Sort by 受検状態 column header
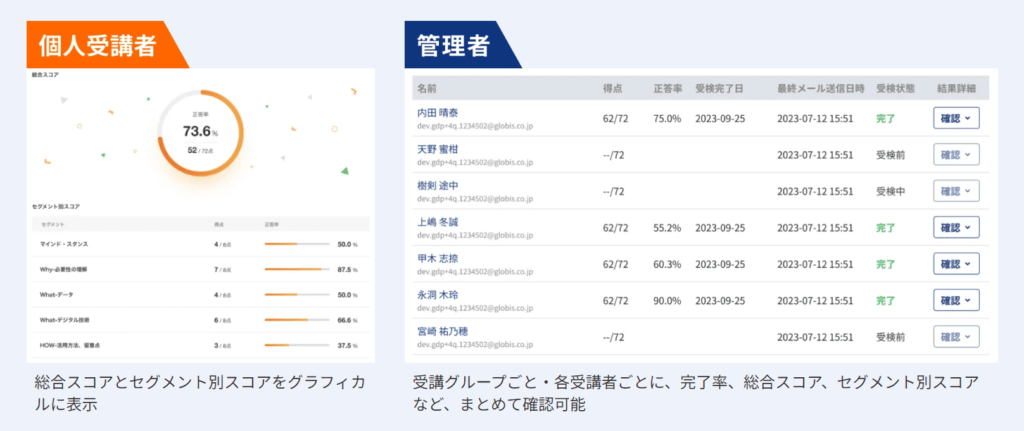1024x431 pixels. pos(893,88)
